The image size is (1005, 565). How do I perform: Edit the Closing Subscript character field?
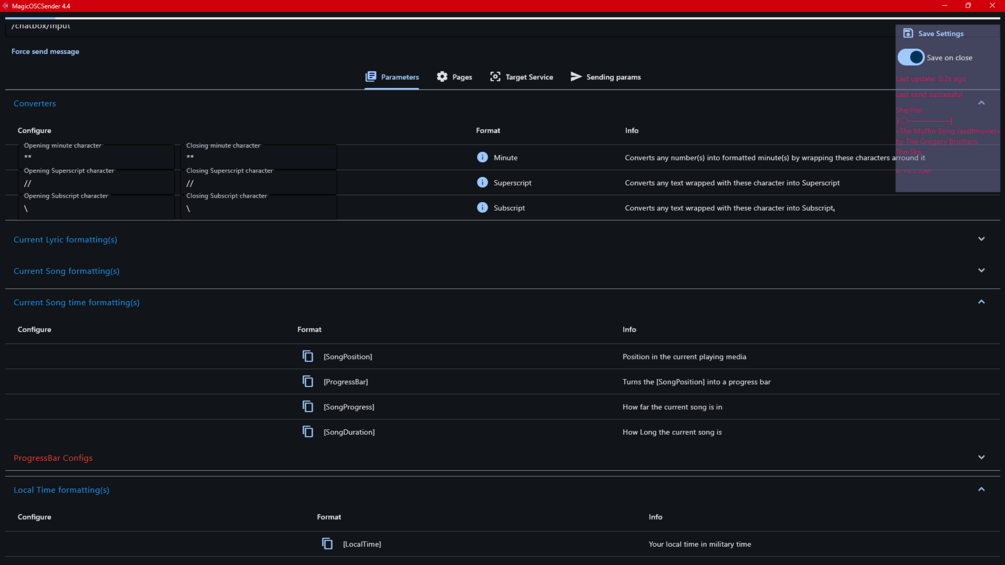click(x=258, y=207)
